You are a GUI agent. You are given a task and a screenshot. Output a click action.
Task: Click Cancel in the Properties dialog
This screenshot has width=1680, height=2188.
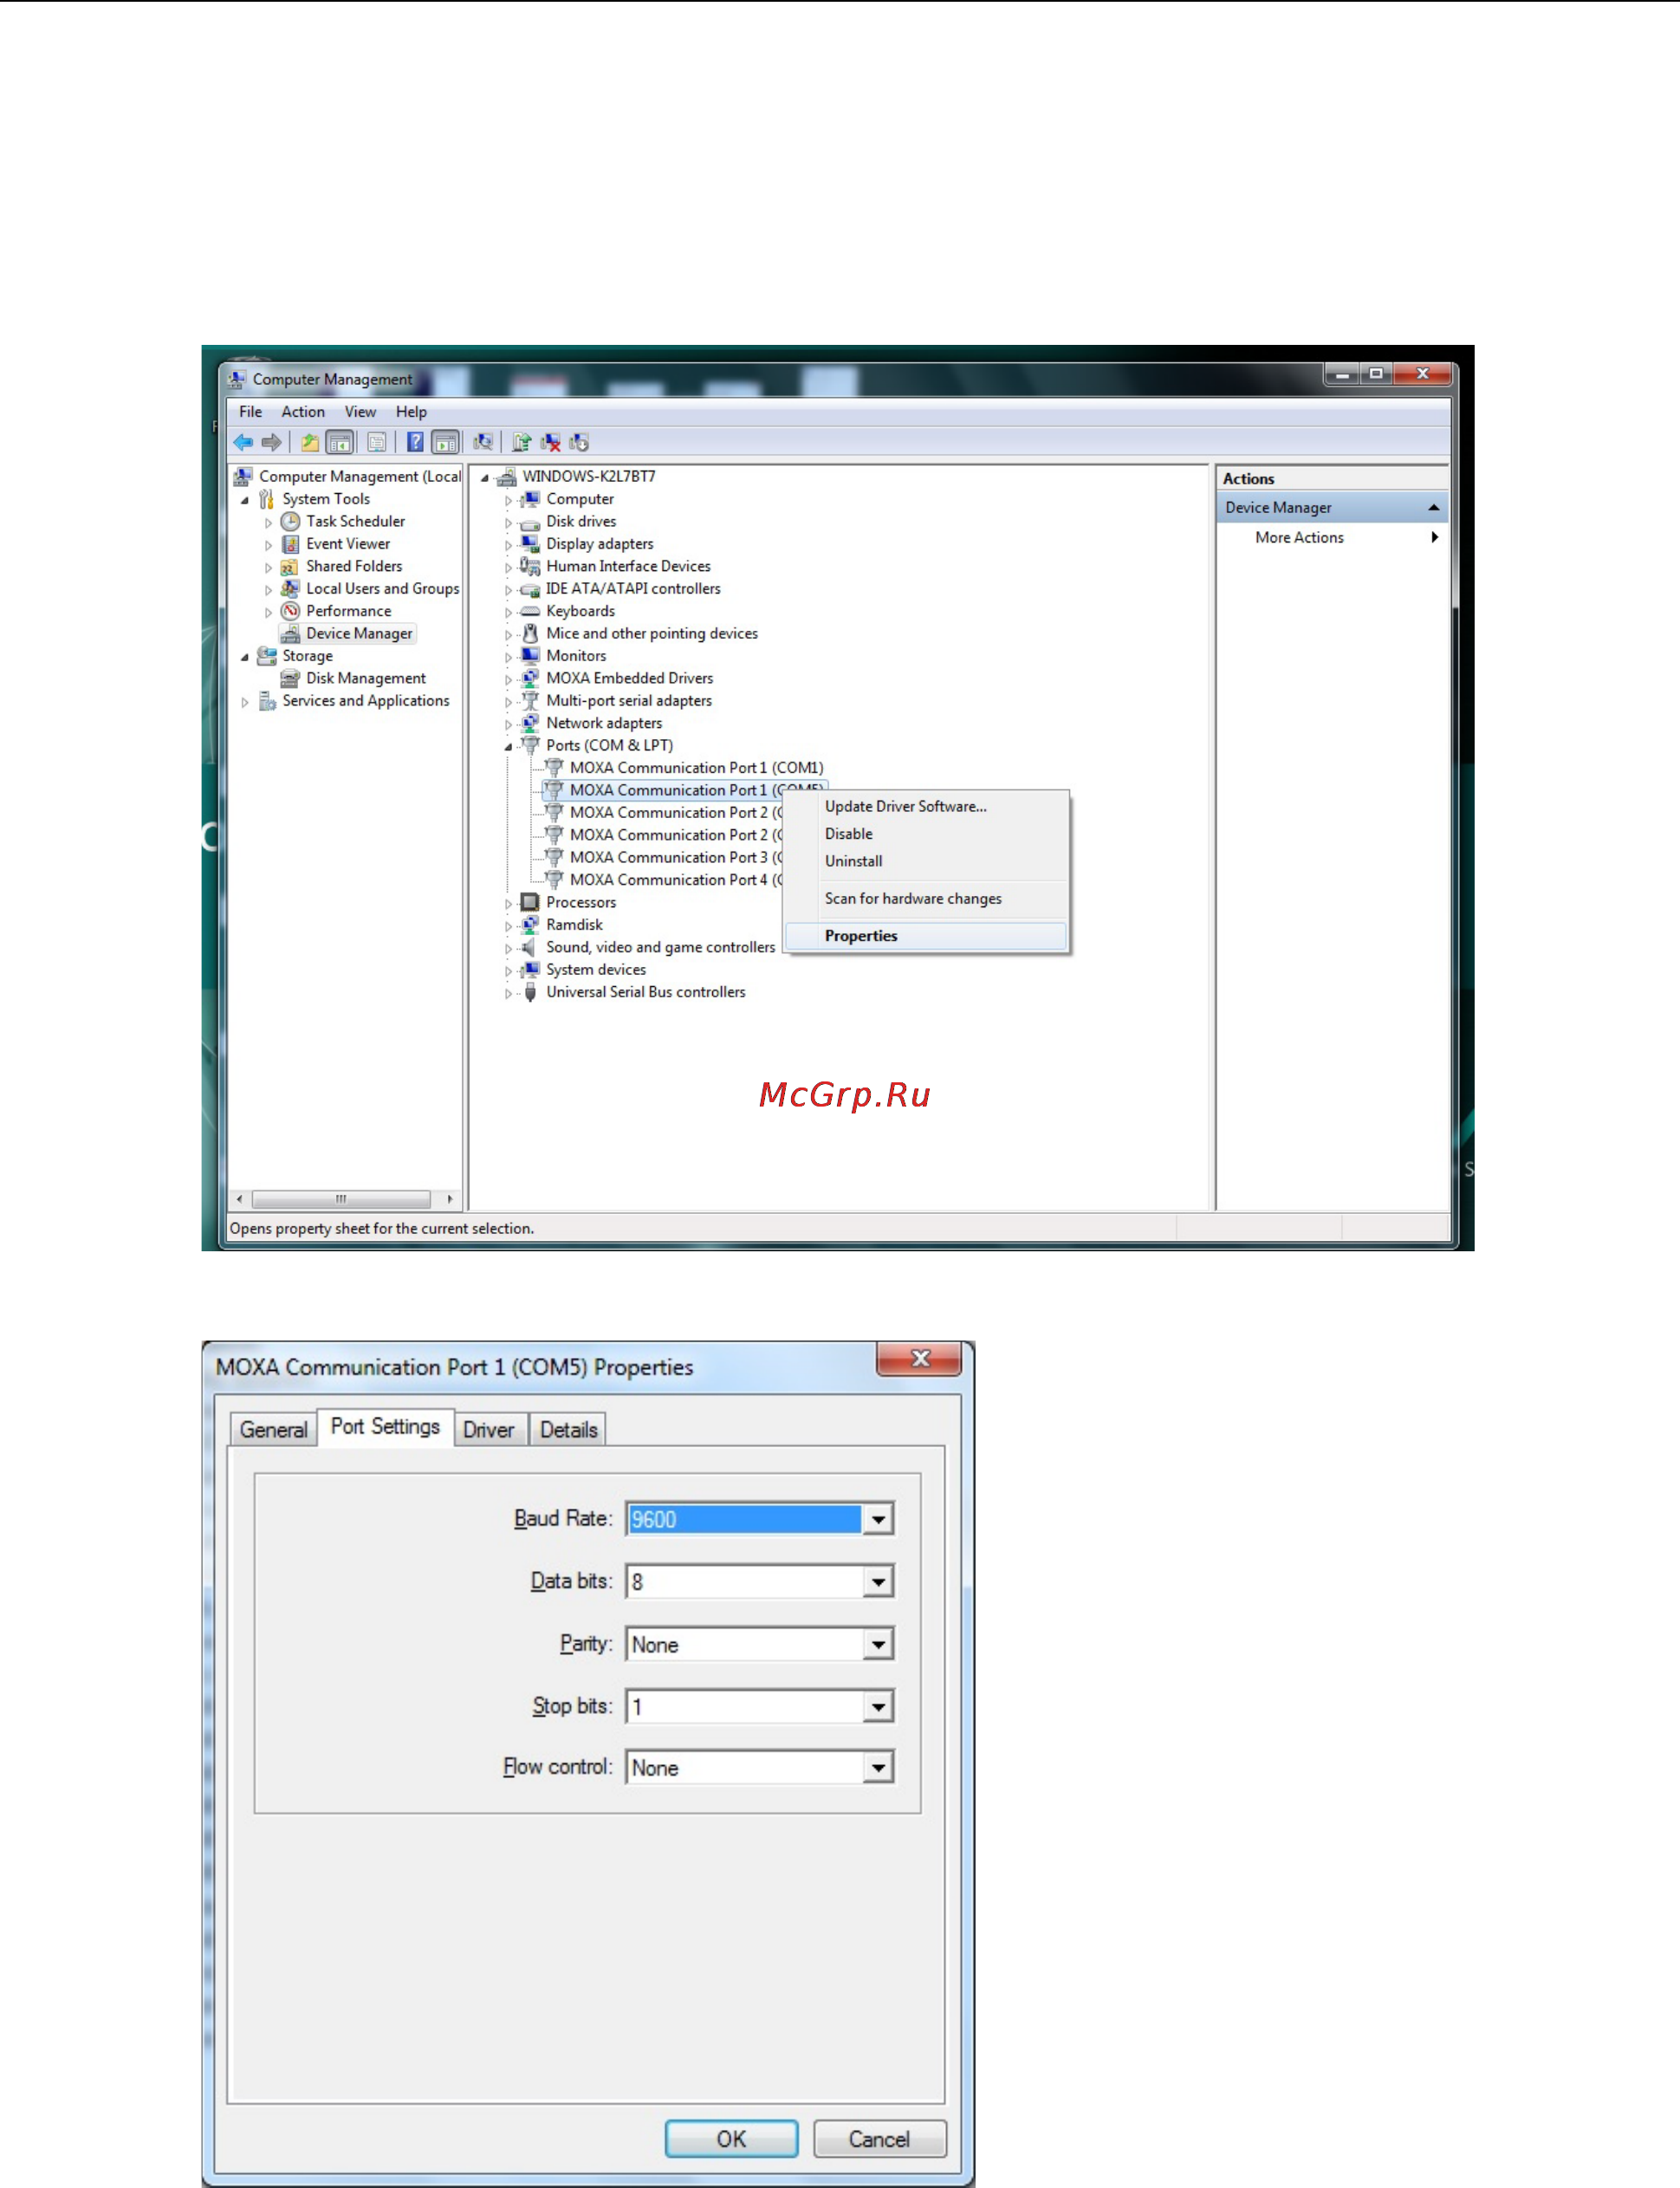(879, 2139)
